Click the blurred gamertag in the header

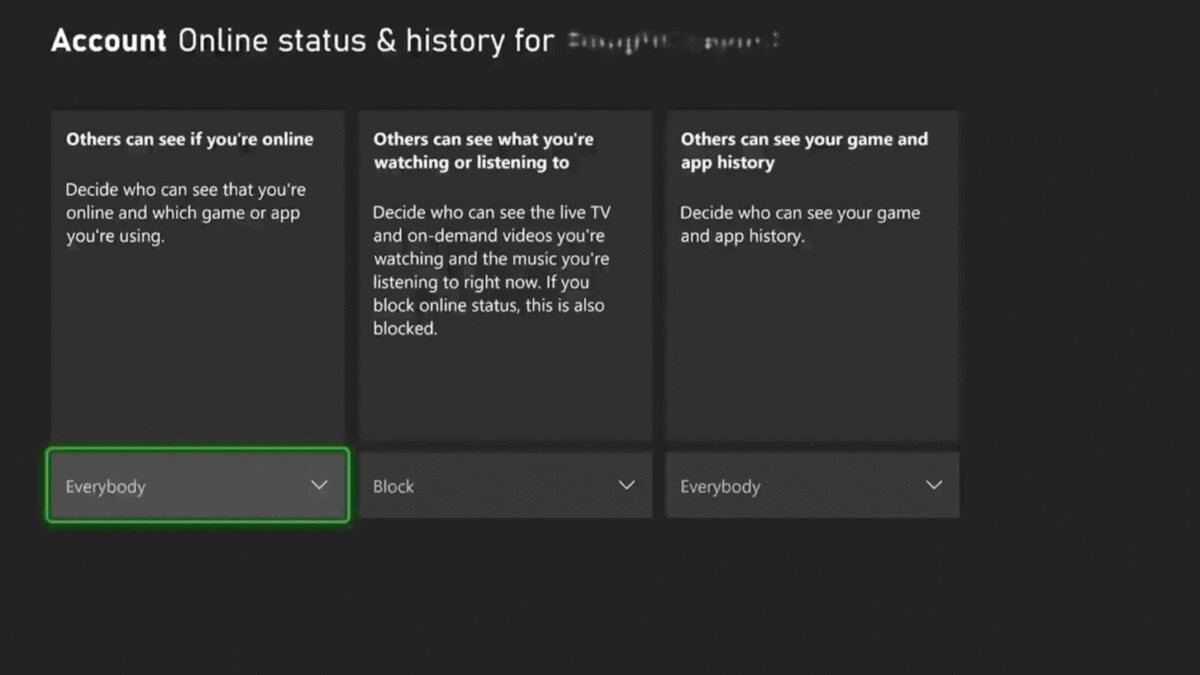click(672, 41)
